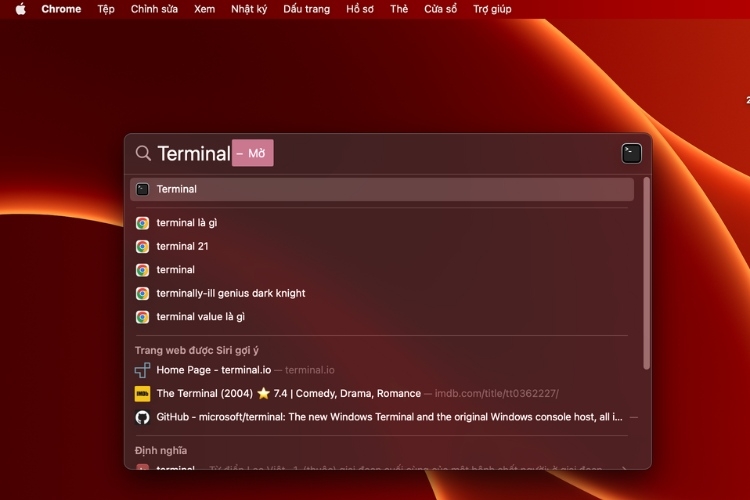The height and width of the screenshot is (500, 750).
Task: Open the Chrome application menu
Action: click(61, 9)
